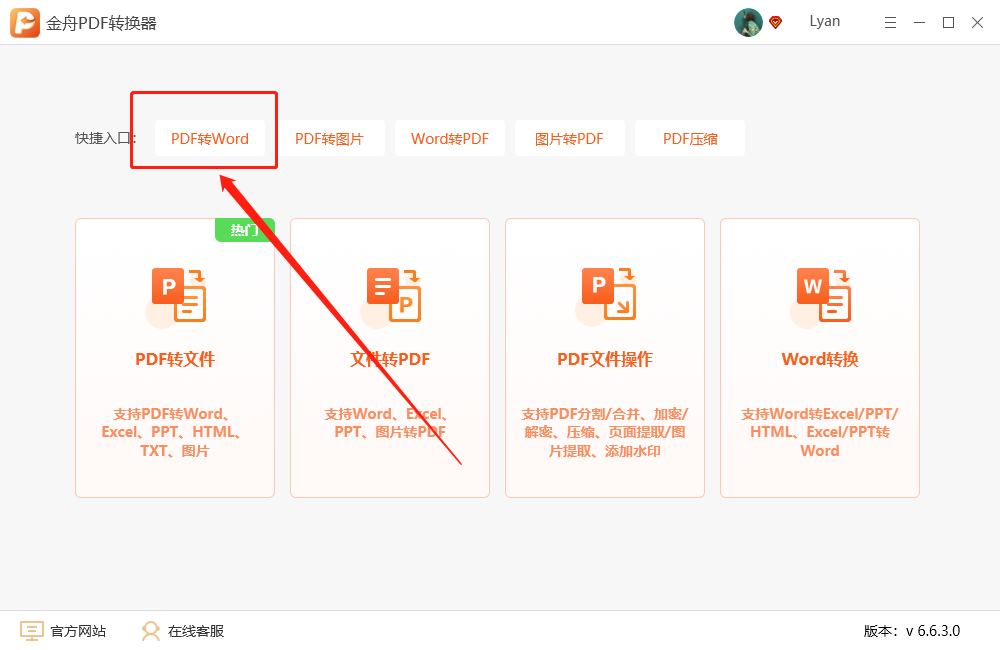Click the red VIP diamond badge
This screenshot has width=1000, height=650.
coord(776,23)
